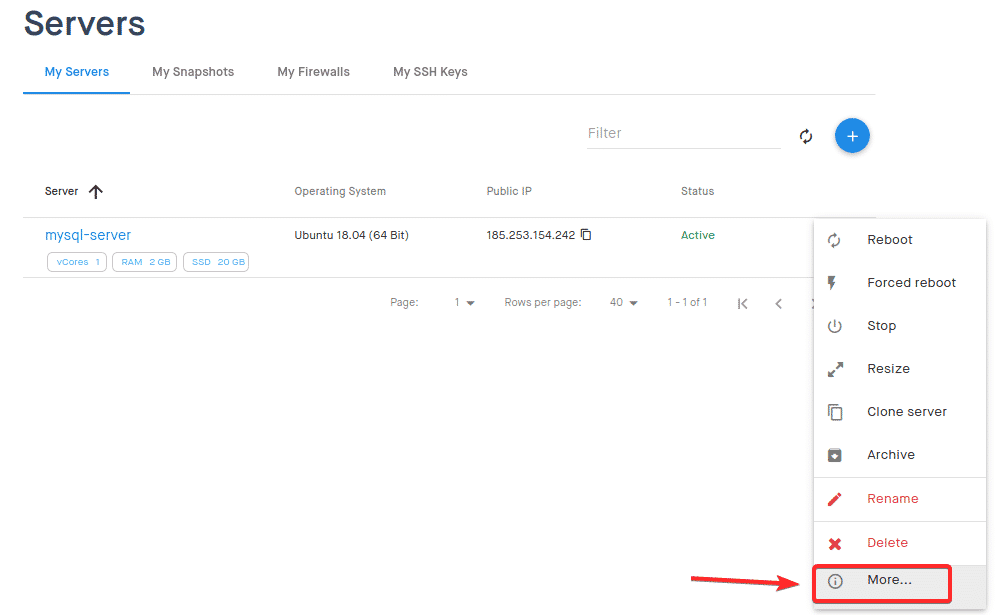Open the mysql-server link

click(88, 235)
